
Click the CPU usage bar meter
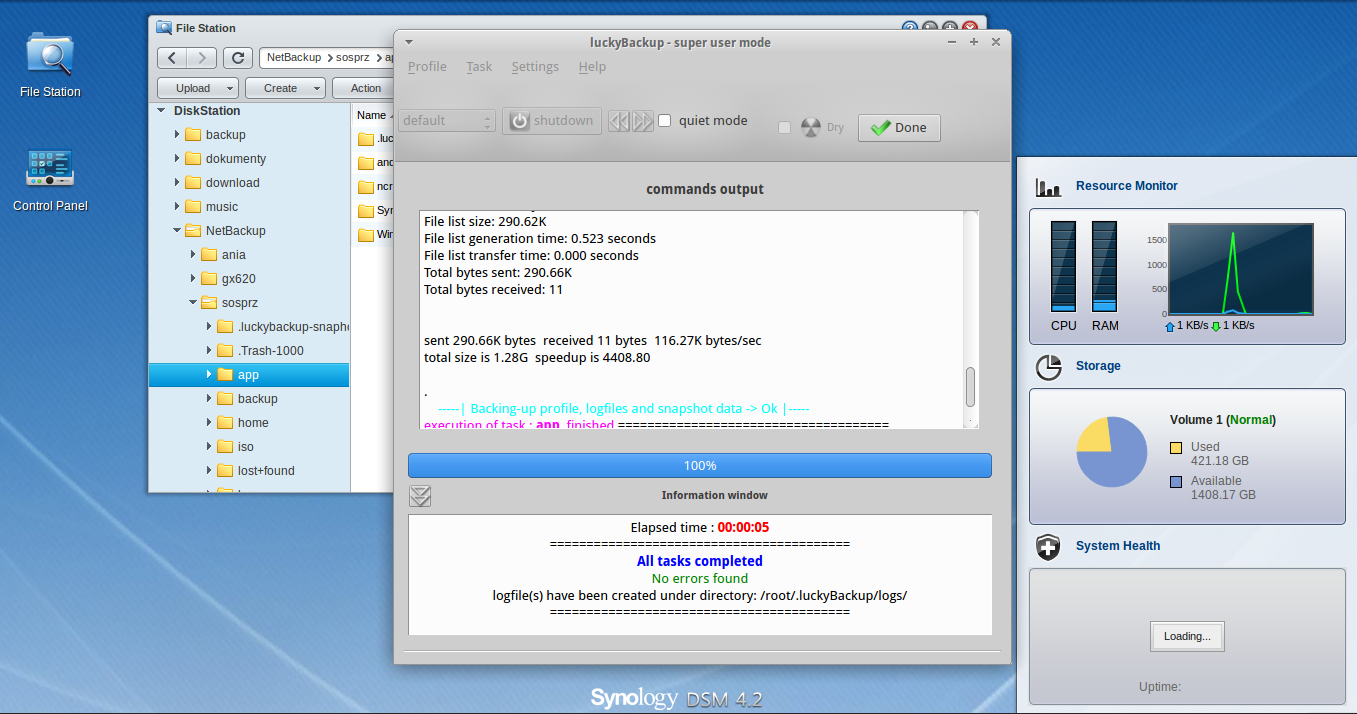click(1064, 267)
